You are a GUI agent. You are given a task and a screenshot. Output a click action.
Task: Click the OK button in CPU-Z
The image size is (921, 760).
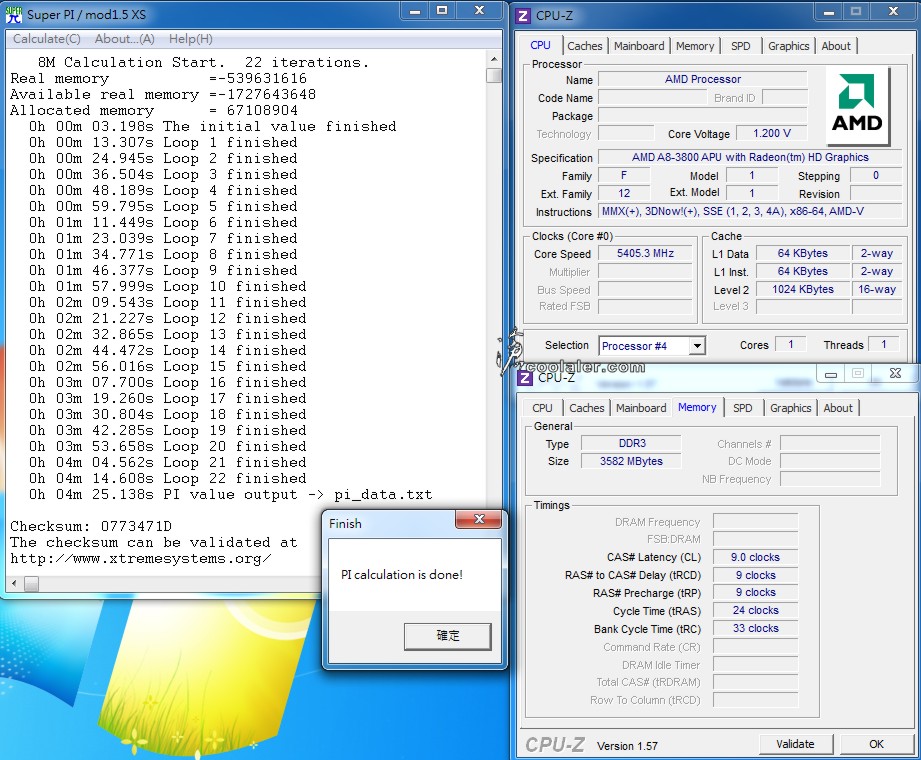[x=876, y=744]
